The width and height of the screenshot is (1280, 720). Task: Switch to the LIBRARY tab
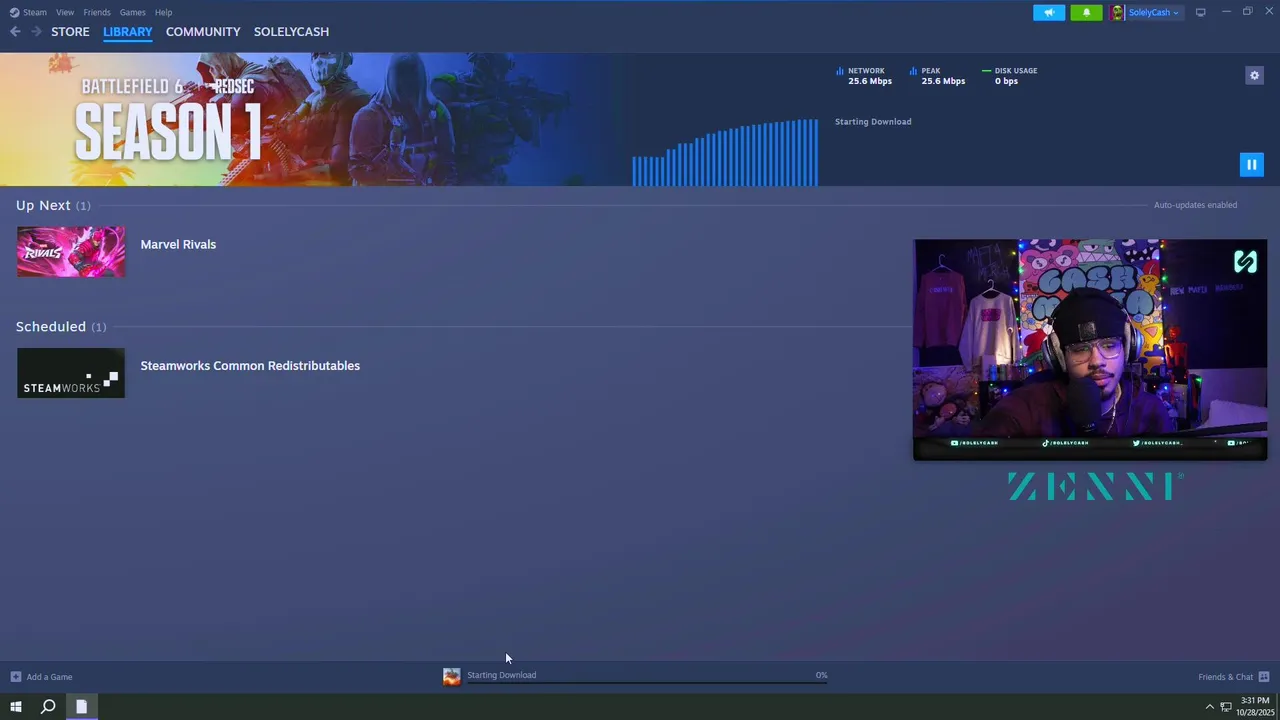[128, 32]
